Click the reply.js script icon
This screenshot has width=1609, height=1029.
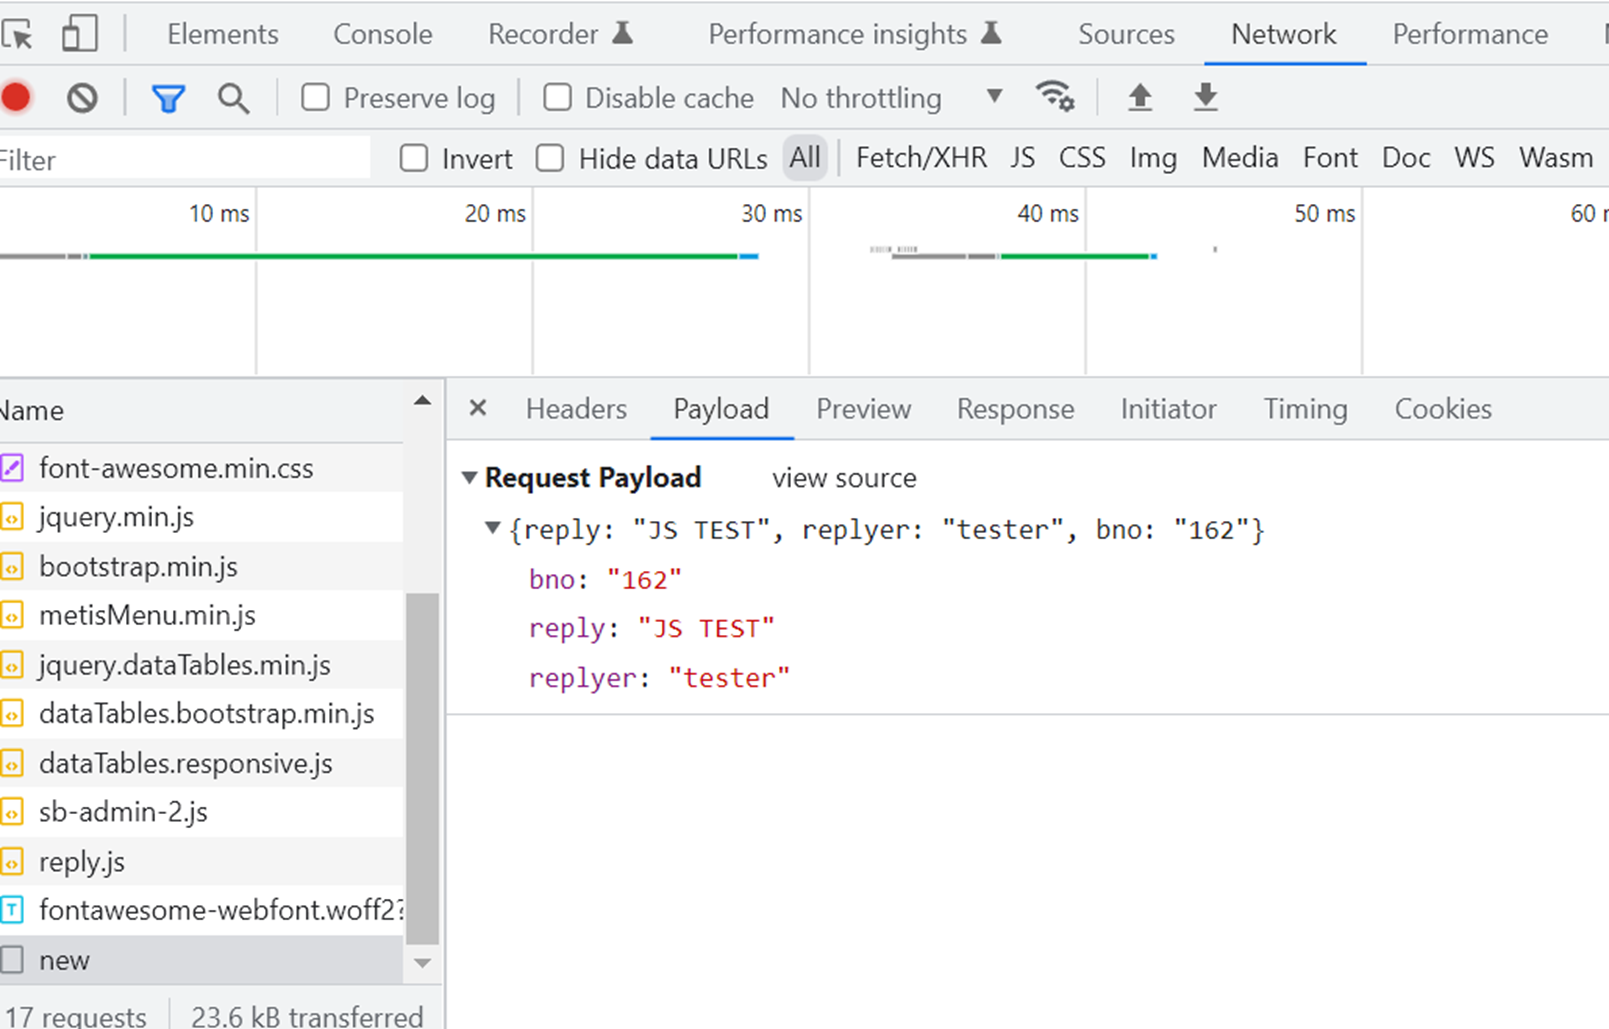12,862
